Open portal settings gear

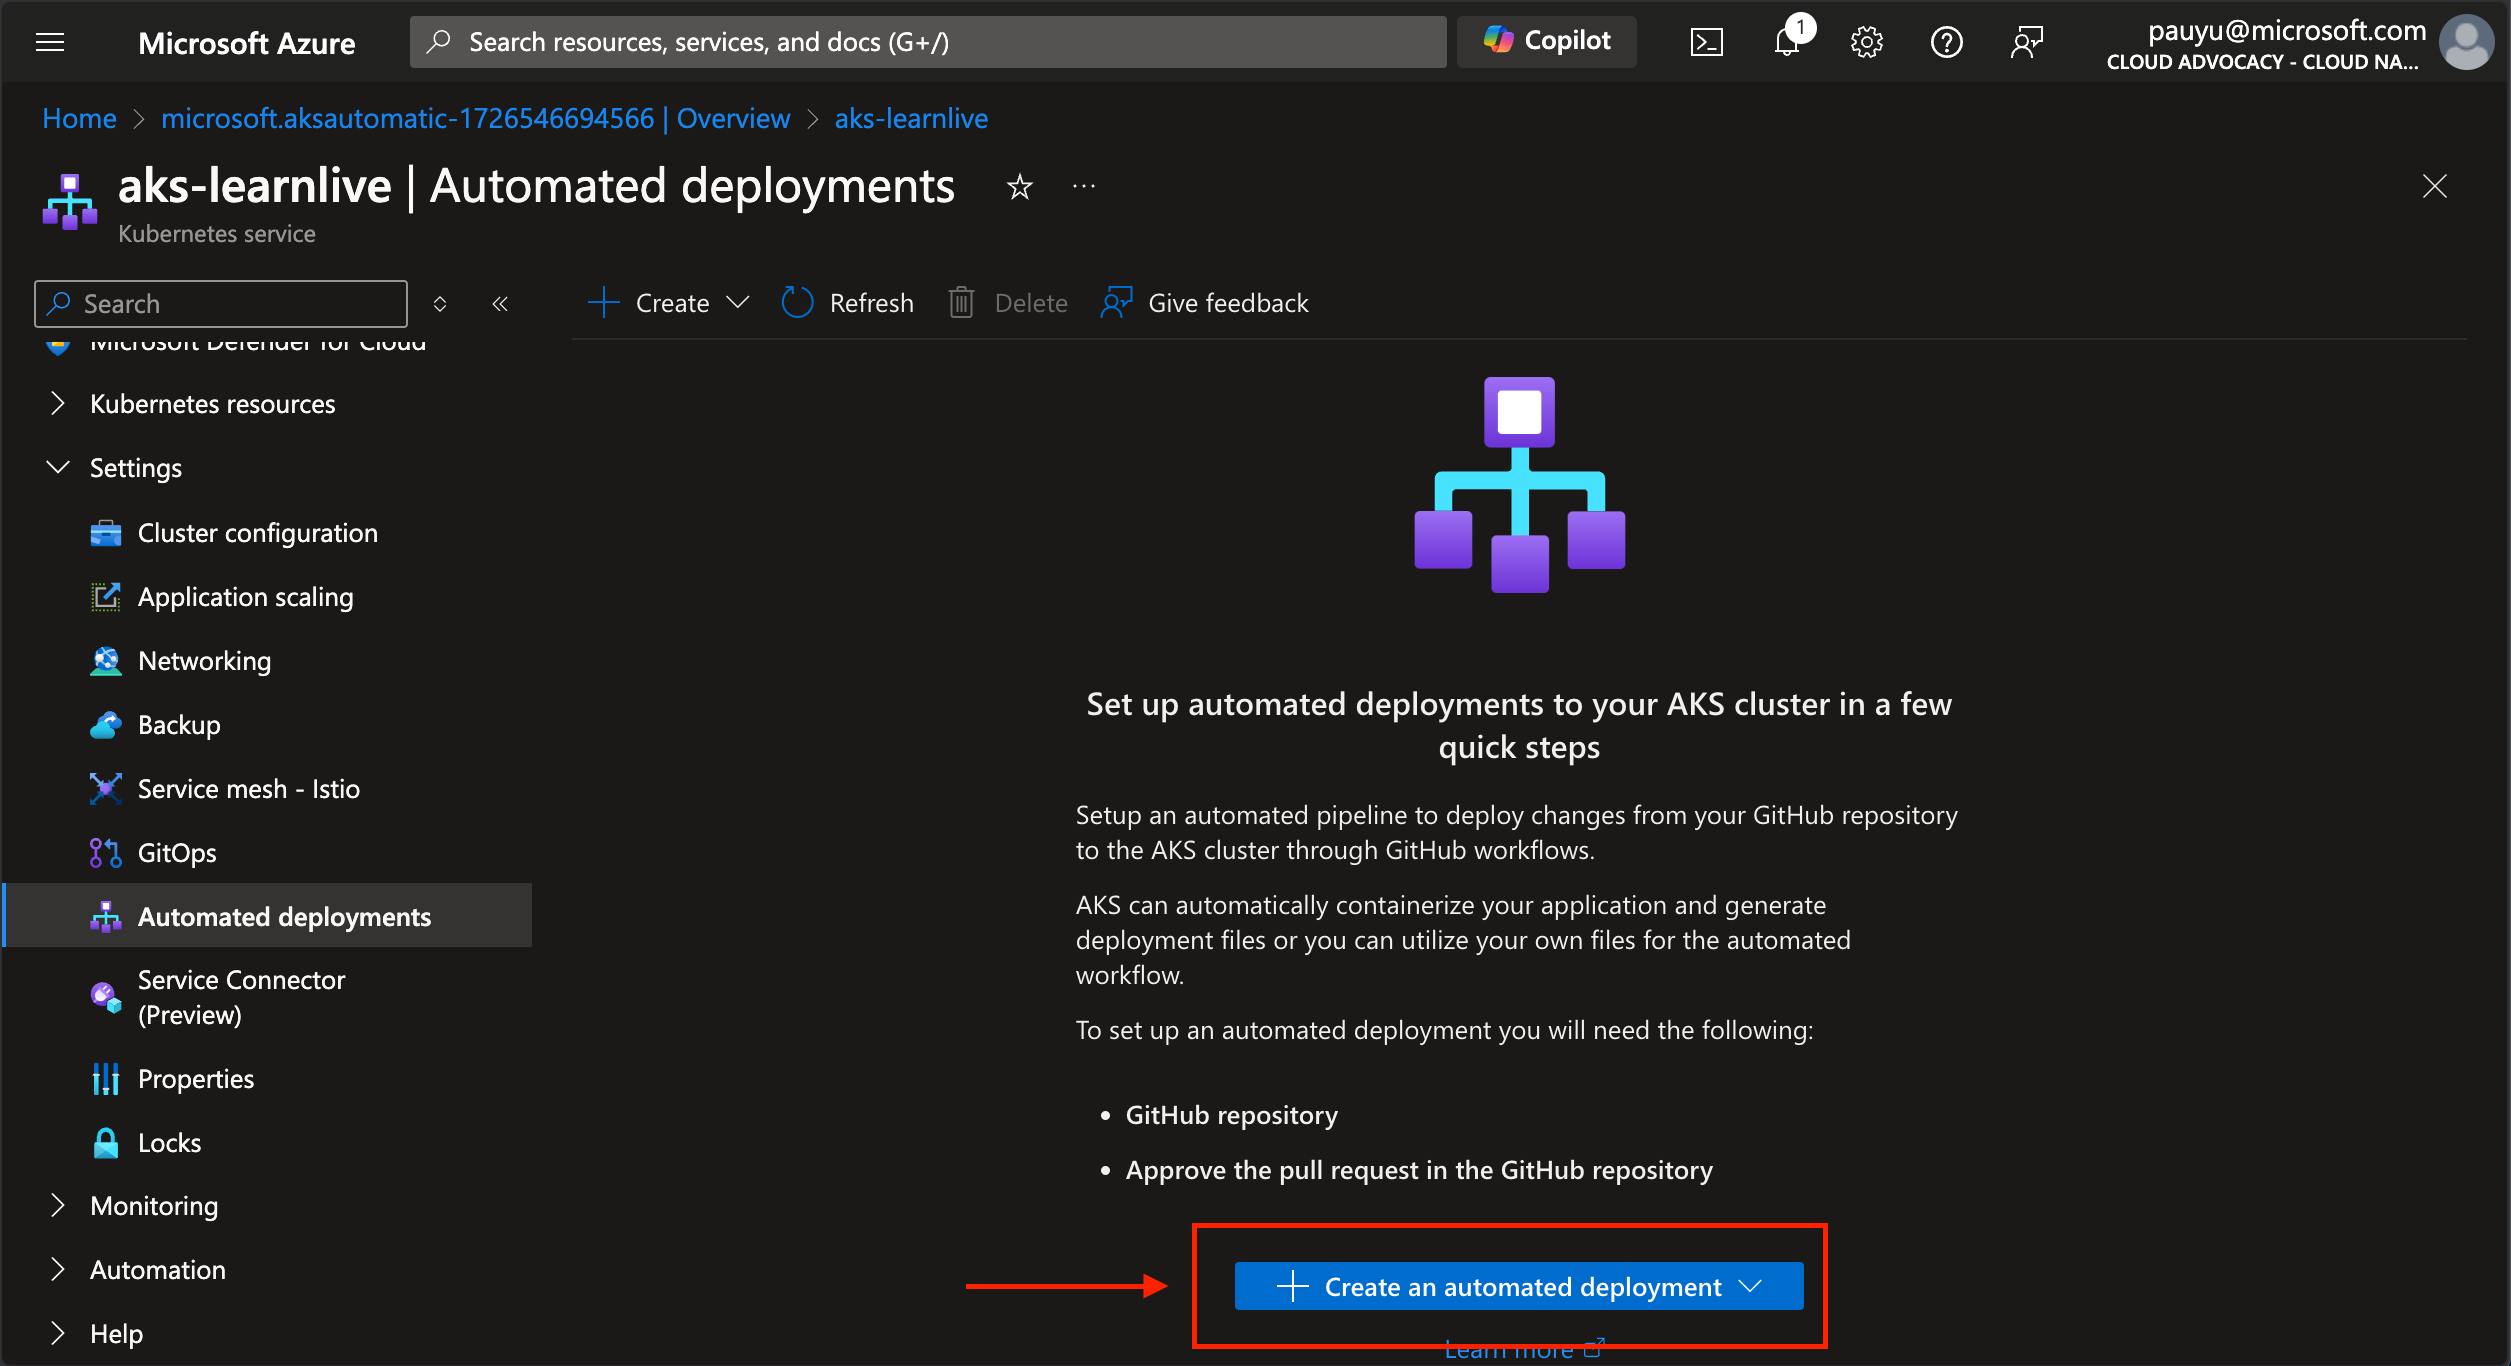(1866, 42)
